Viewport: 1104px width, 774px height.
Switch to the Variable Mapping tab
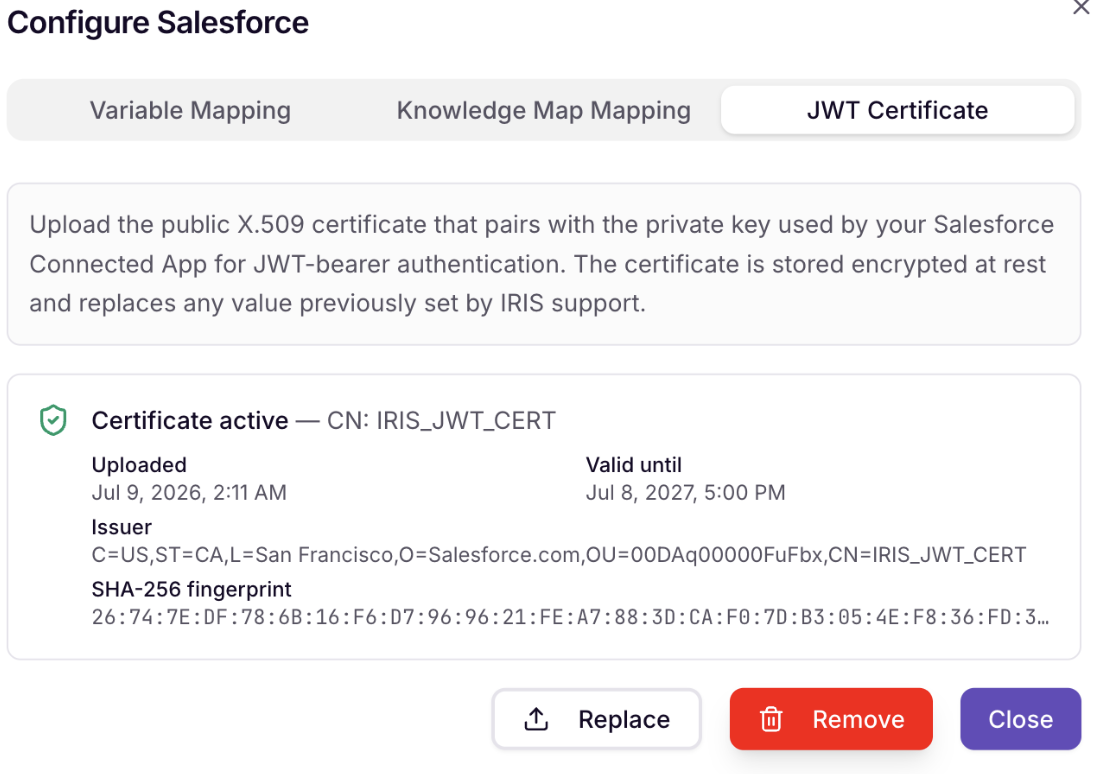pyautogui.click(x=190, y=111)
